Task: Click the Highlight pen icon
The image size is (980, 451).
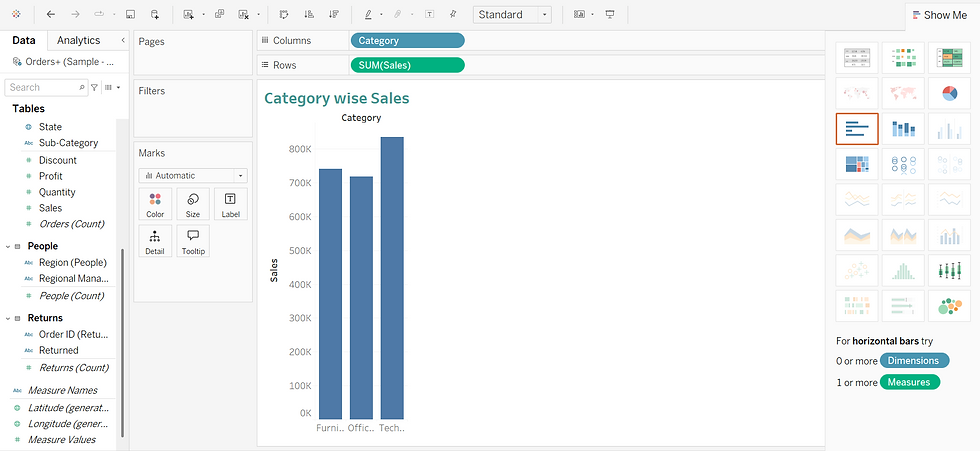Action: [x=368, y=14]
